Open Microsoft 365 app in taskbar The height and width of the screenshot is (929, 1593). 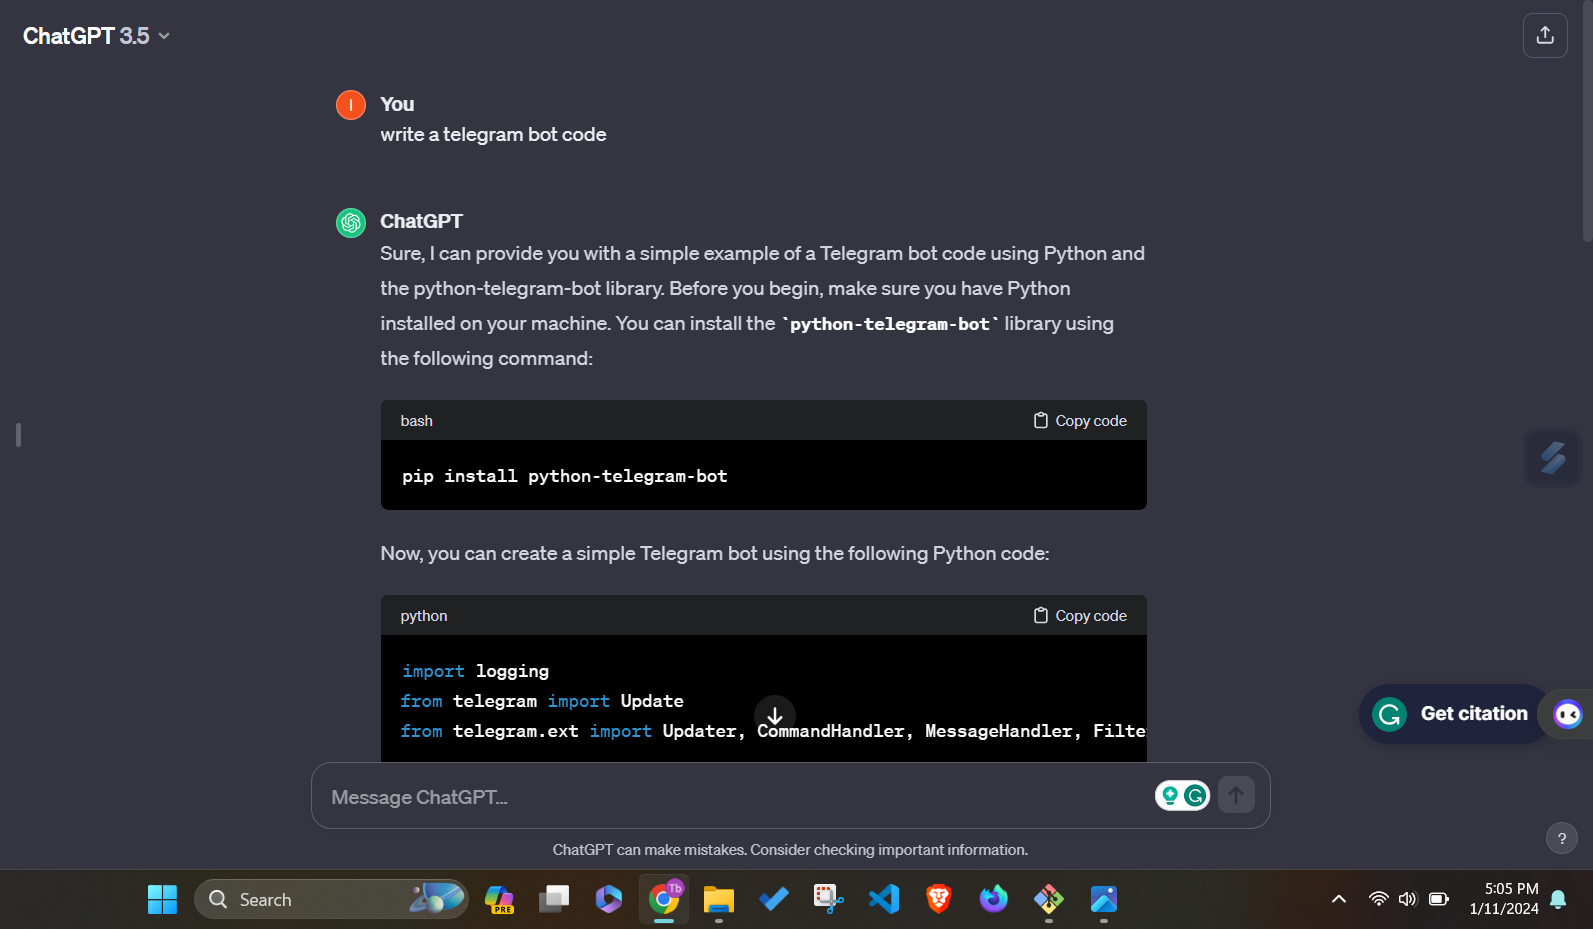coord(609,899)
